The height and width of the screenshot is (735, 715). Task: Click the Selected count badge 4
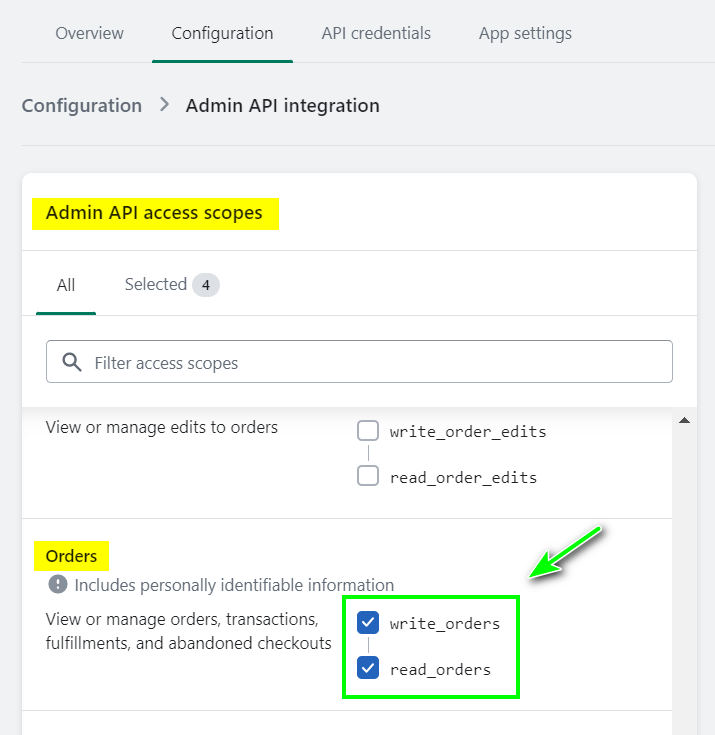pyautogui.click(x=206, y=285)
